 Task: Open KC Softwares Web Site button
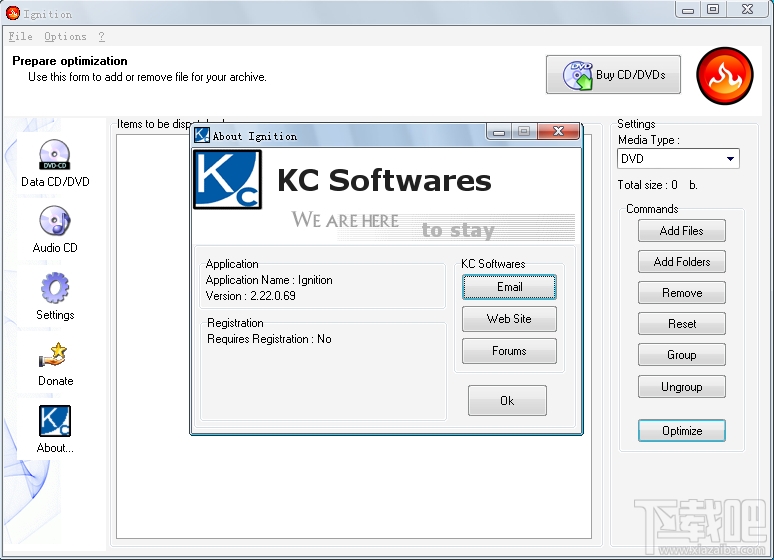click(x=509, y=319)
